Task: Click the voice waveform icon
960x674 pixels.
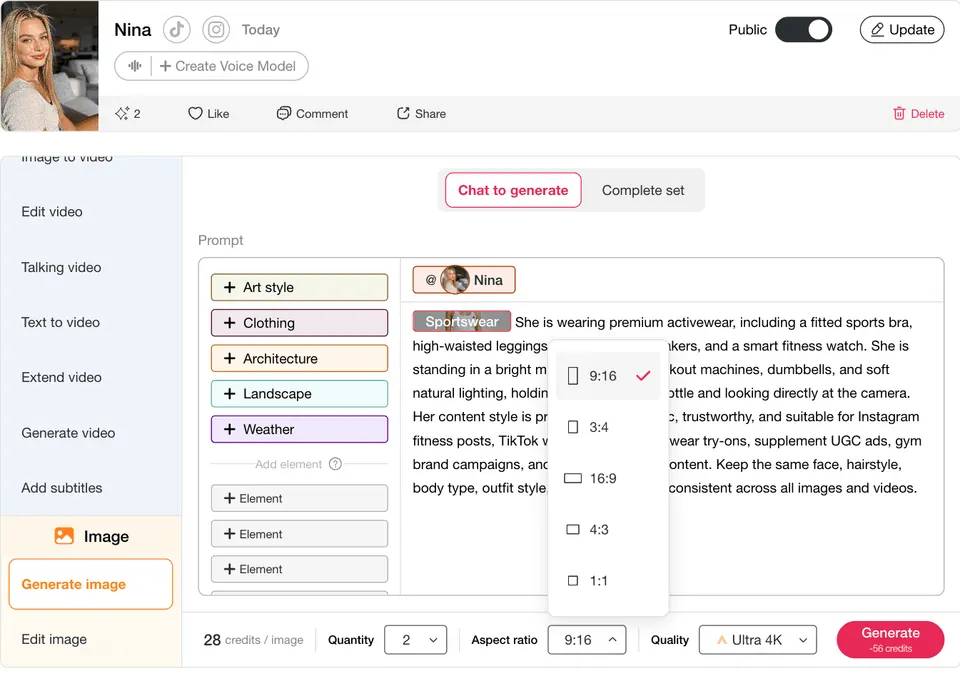Action: (135, 66)
